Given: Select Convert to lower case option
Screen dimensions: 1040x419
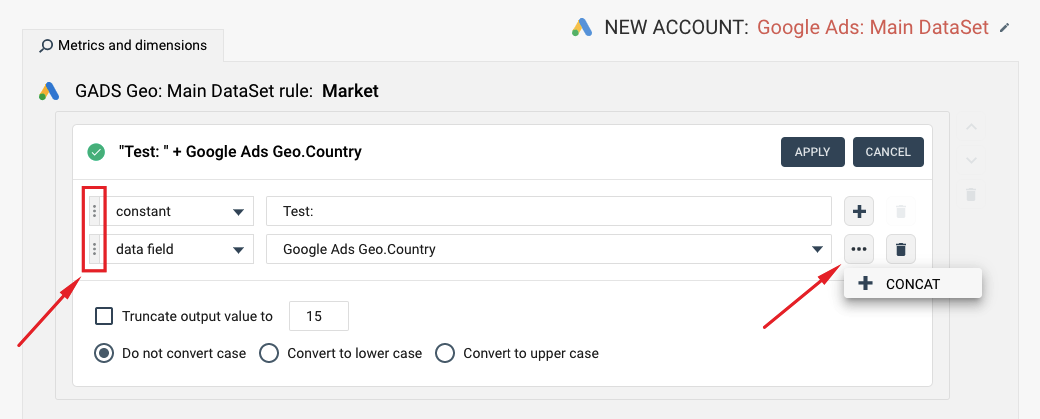Looking at the screenshot, I should coord(269,353).
